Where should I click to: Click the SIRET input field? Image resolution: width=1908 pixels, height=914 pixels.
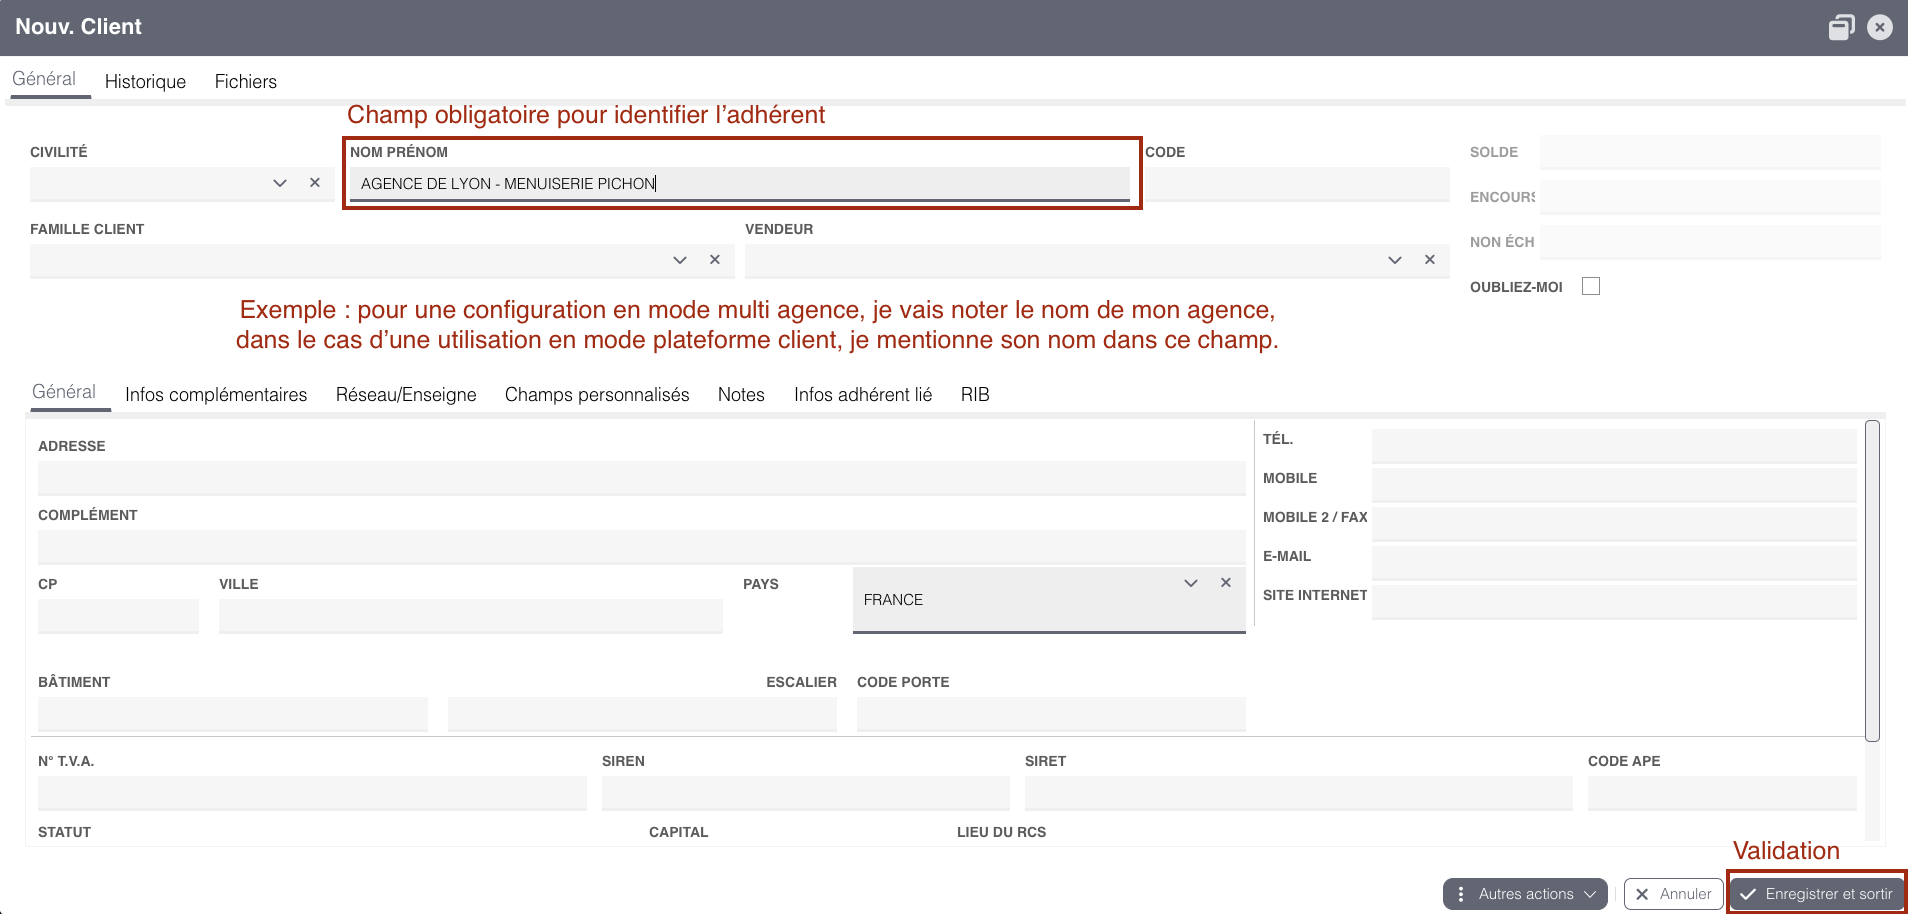tap(1299, 793)
